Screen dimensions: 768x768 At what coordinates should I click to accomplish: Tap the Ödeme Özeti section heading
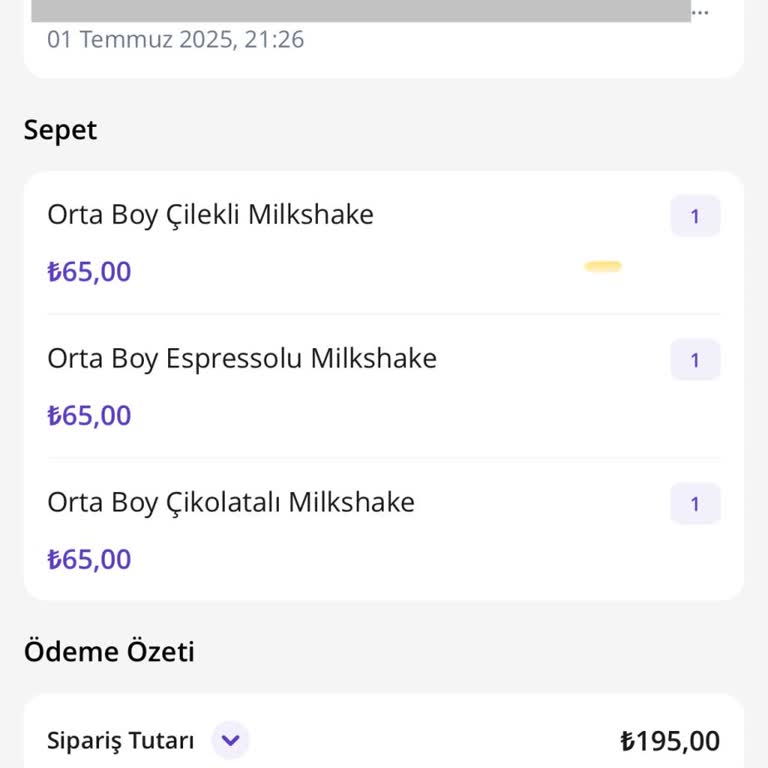(109, 652)
